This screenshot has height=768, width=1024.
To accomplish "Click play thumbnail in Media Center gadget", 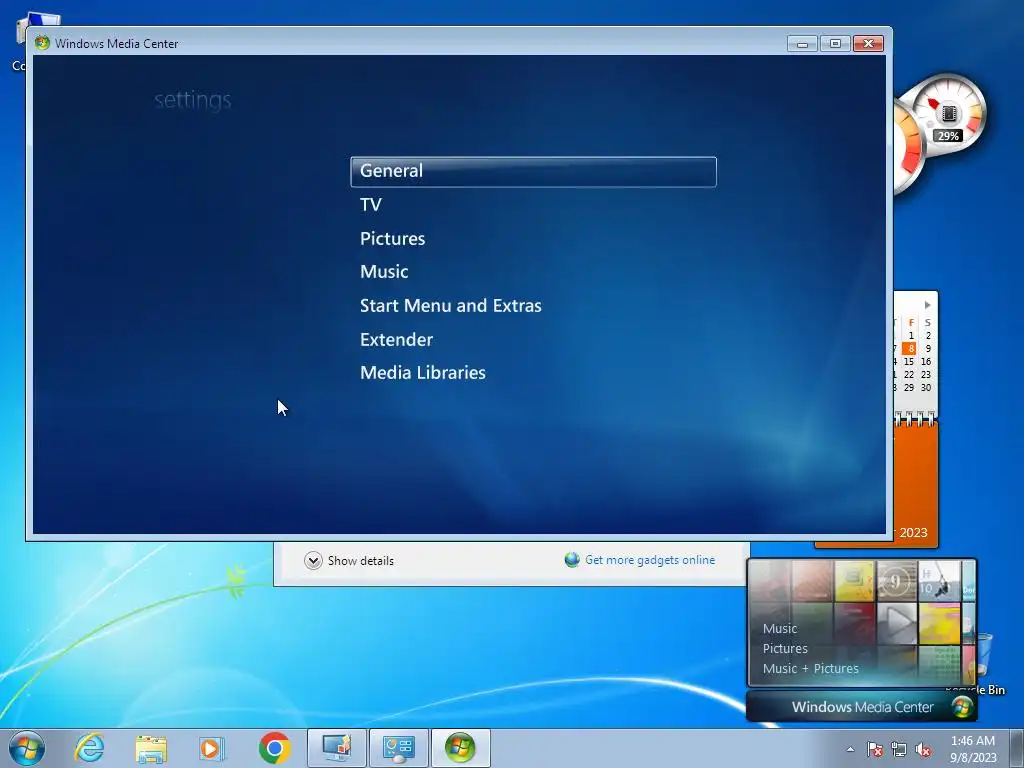I will click(897, 621).
